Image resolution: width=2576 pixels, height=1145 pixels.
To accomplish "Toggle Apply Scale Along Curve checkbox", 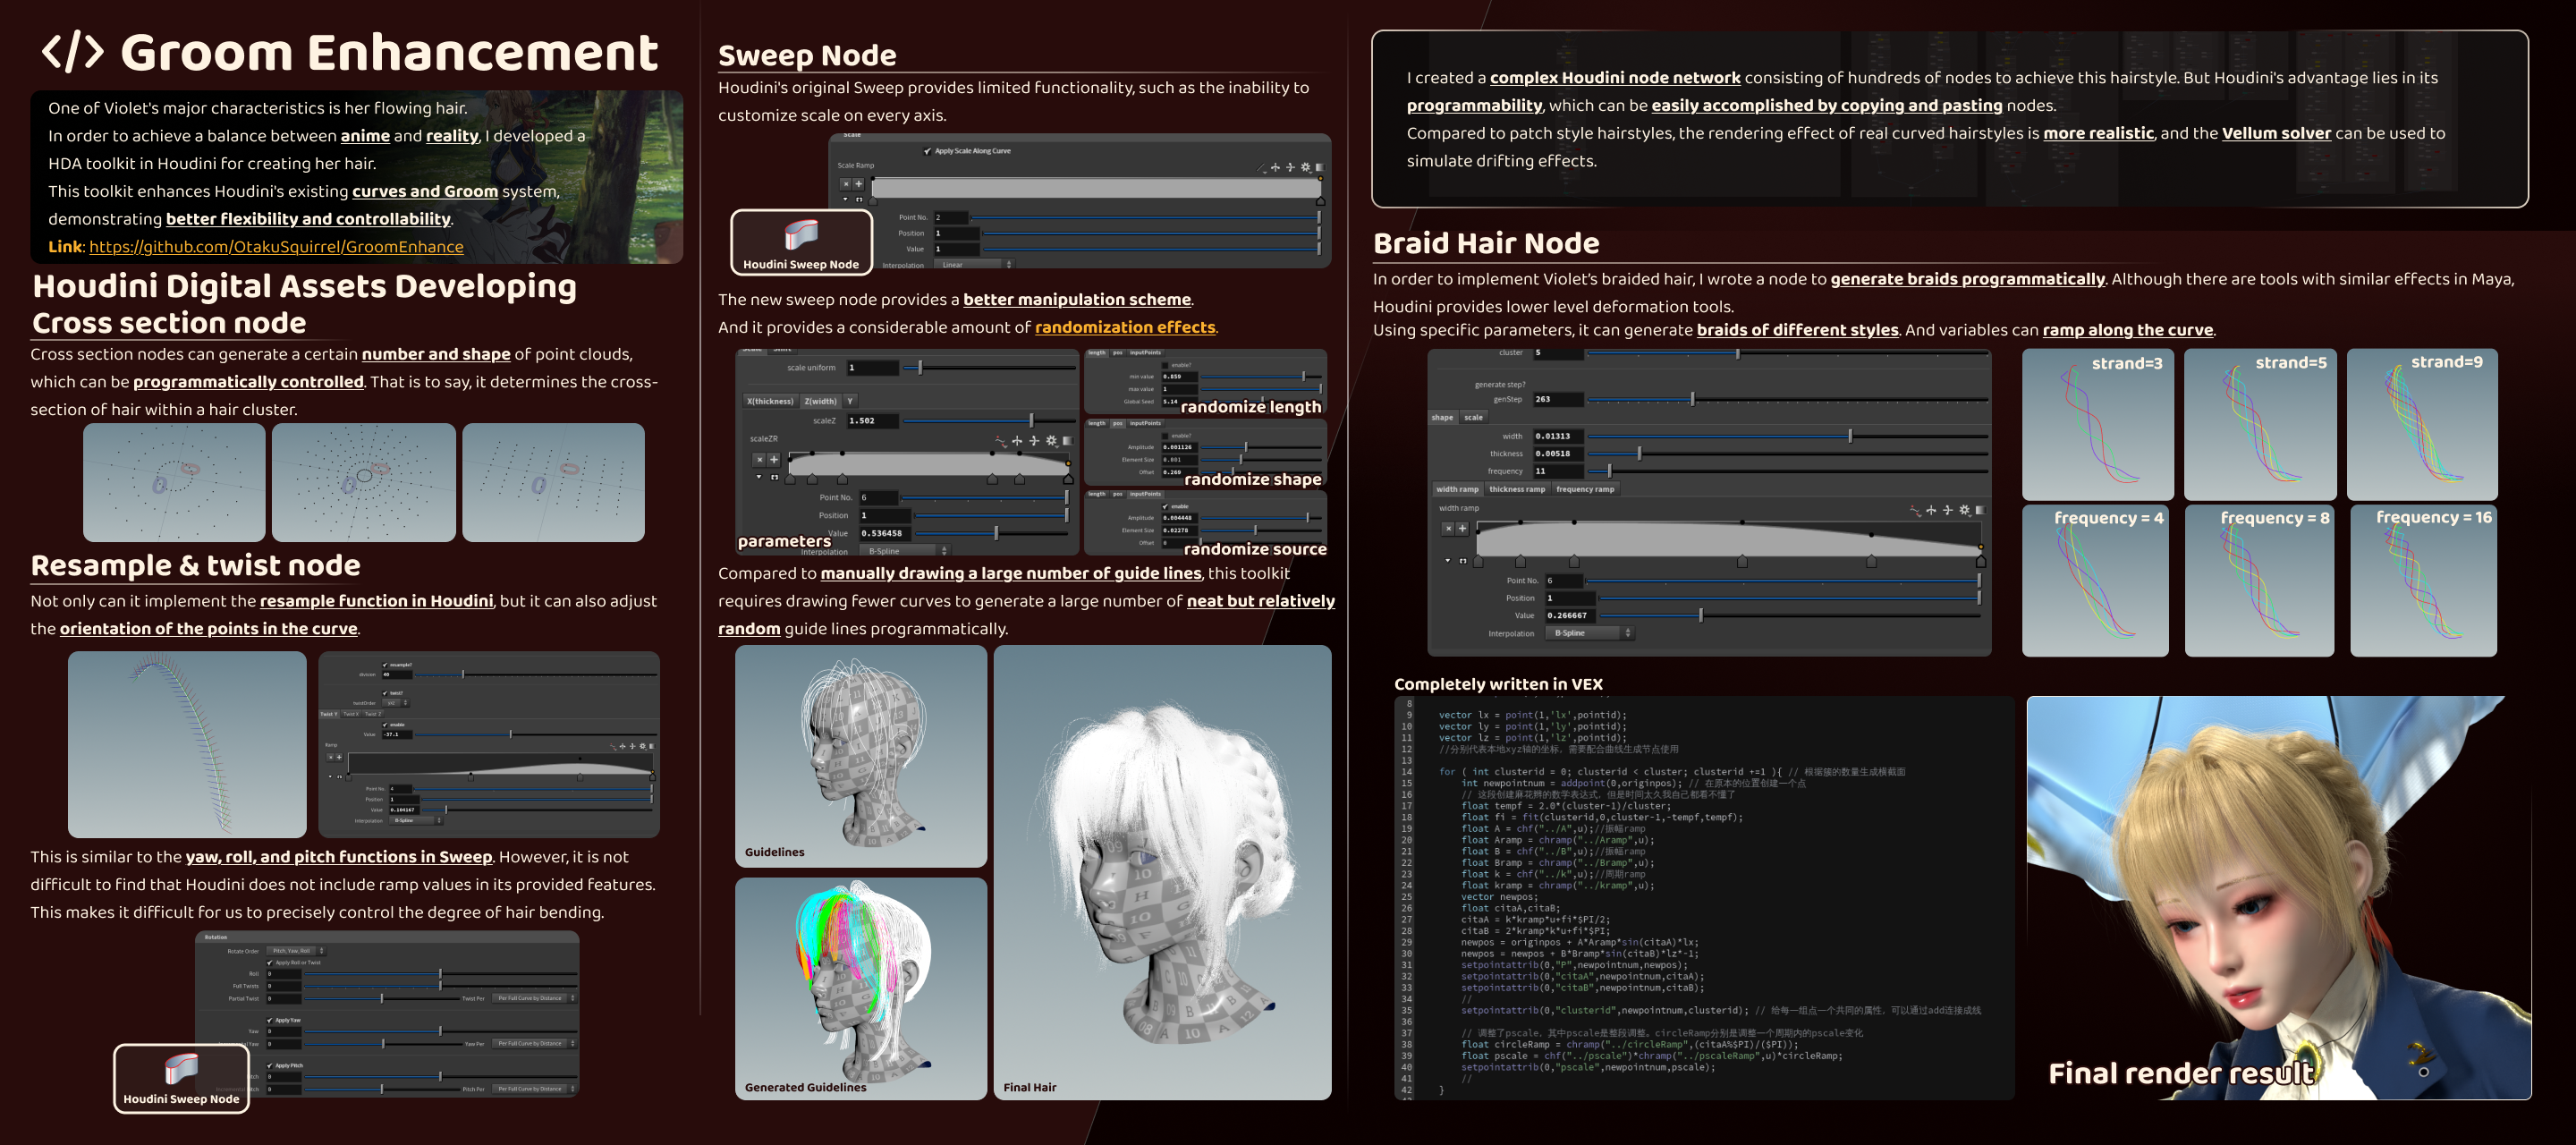I will point(927,151).
